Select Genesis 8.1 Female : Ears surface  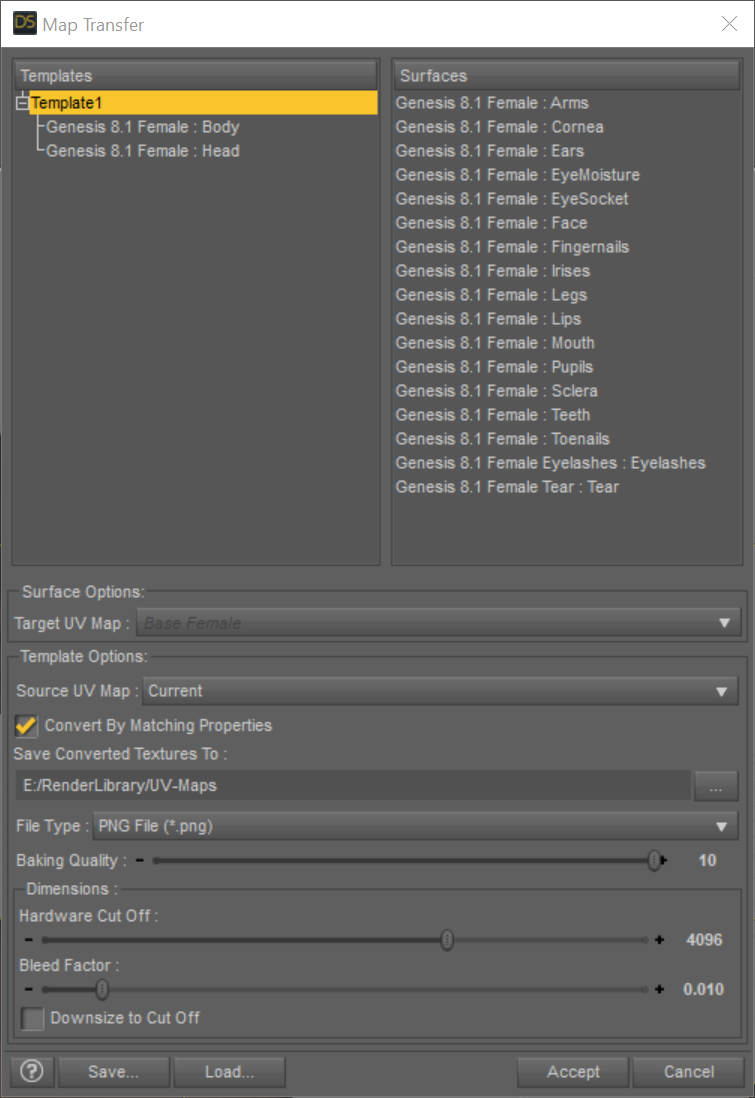(x=490, y=151)
